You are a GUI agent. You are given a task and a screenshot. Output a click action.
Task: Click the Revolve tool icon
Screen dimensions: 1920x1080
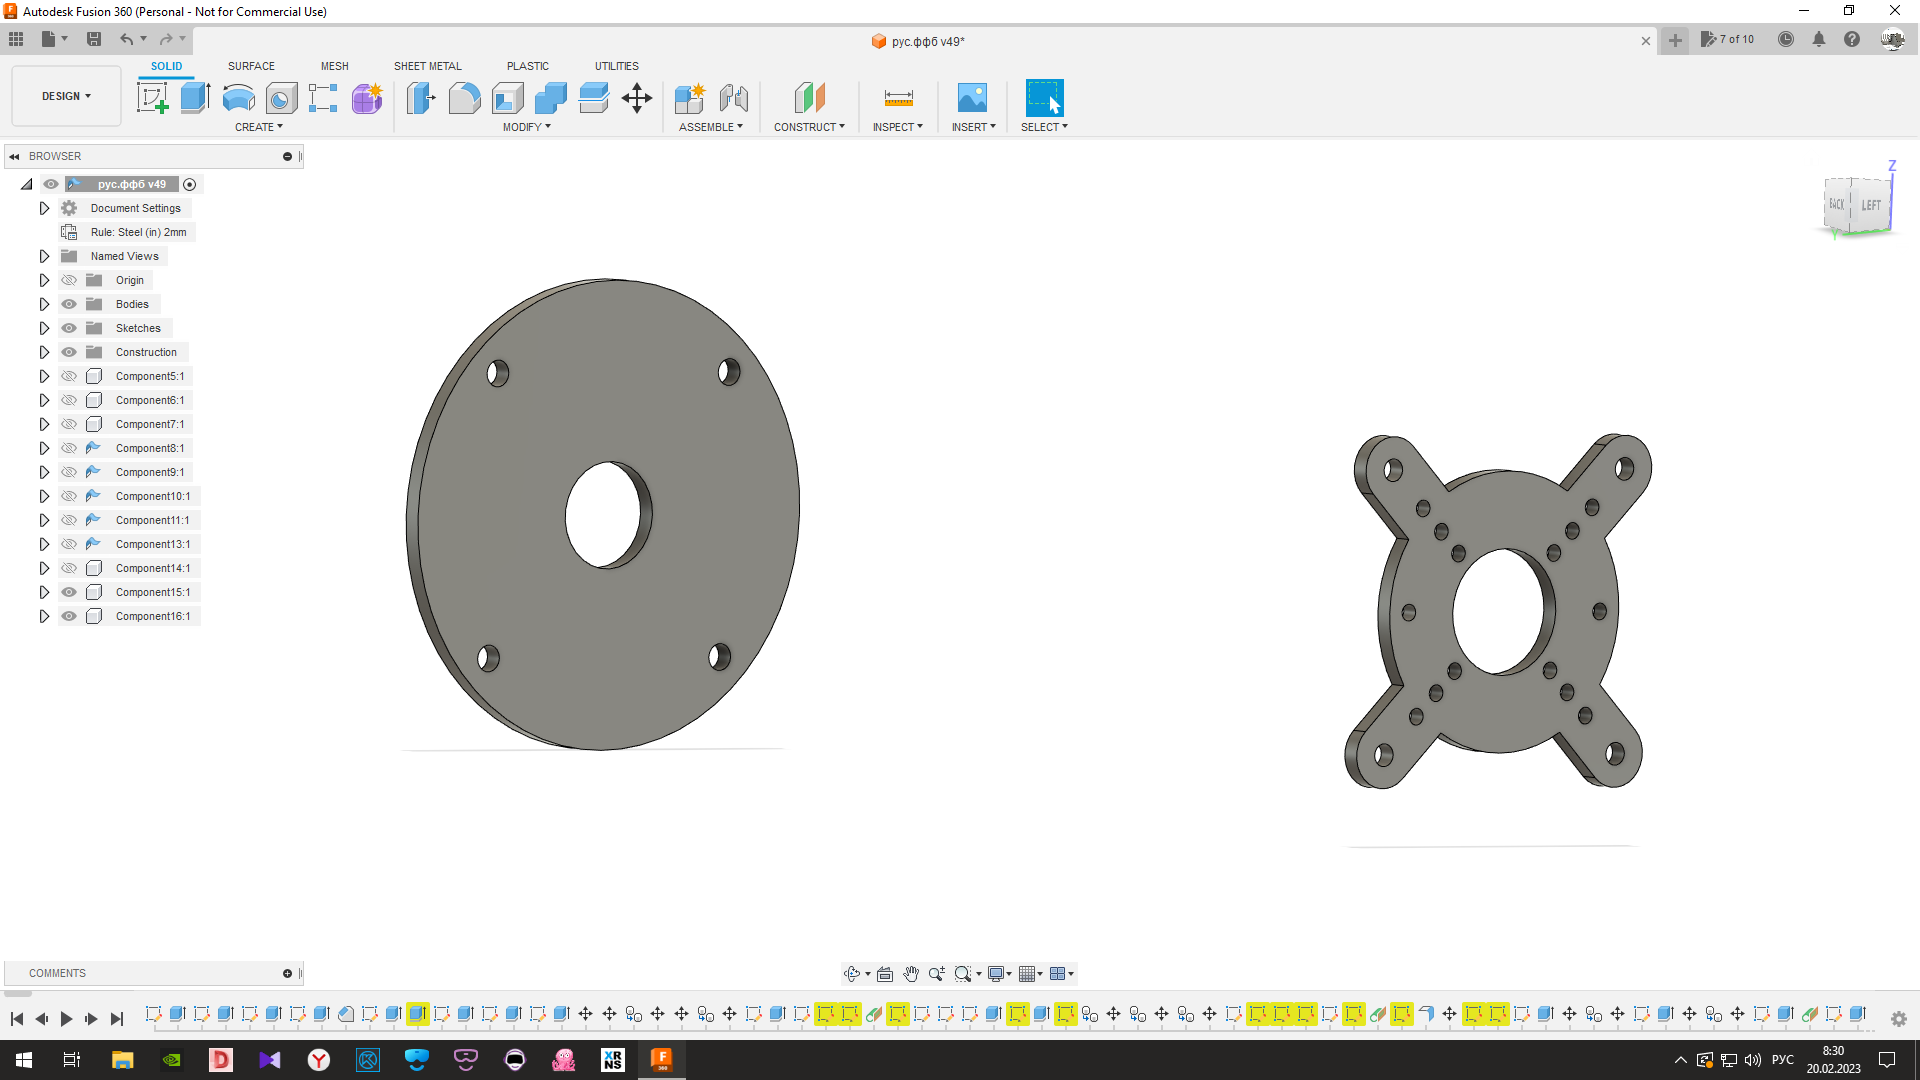pyautogui.click(x=238, y=98)
